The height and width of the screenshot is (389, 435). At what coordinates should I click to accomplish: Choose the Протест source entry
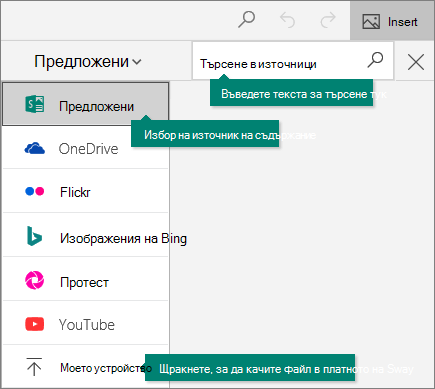click(86, 280)
